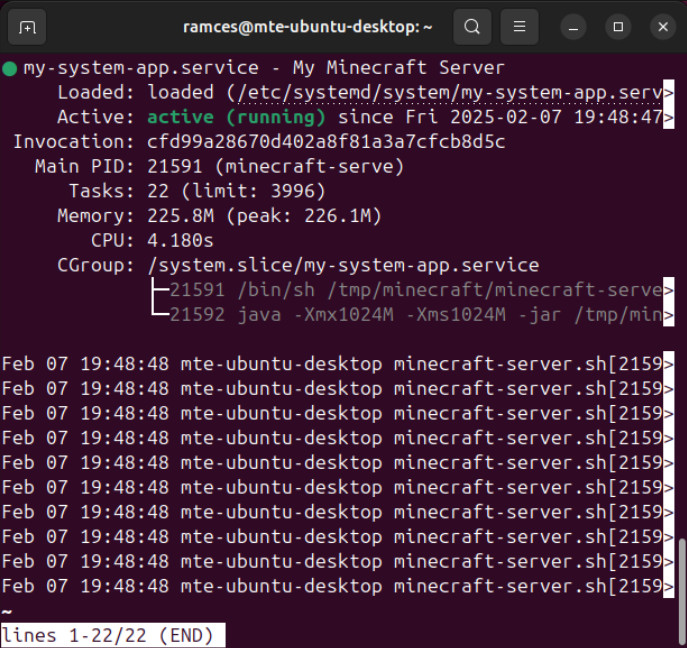Click the window title ramces@mte-ubuntu-desktop
This screenshot has height=648, width=687.
pyautogui.click(x=308, y=27)
